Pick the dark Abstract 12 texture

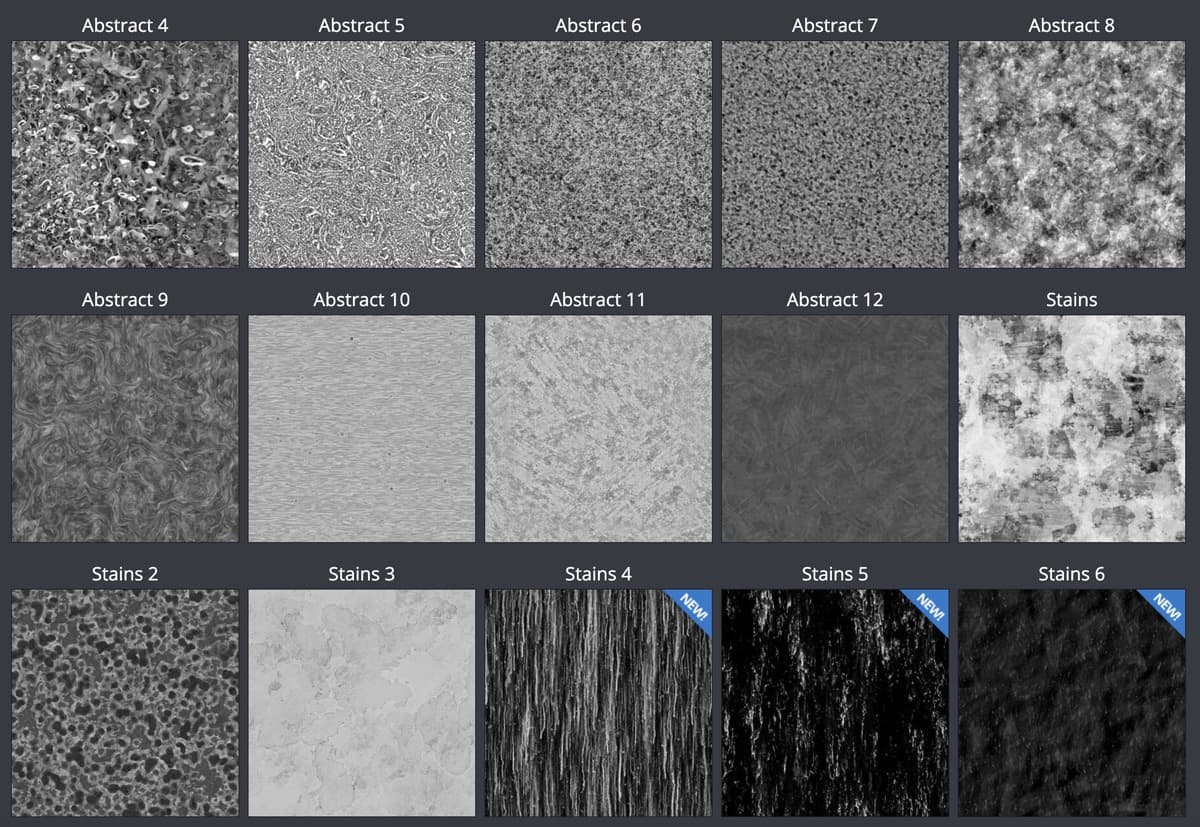tap(835, 429)
